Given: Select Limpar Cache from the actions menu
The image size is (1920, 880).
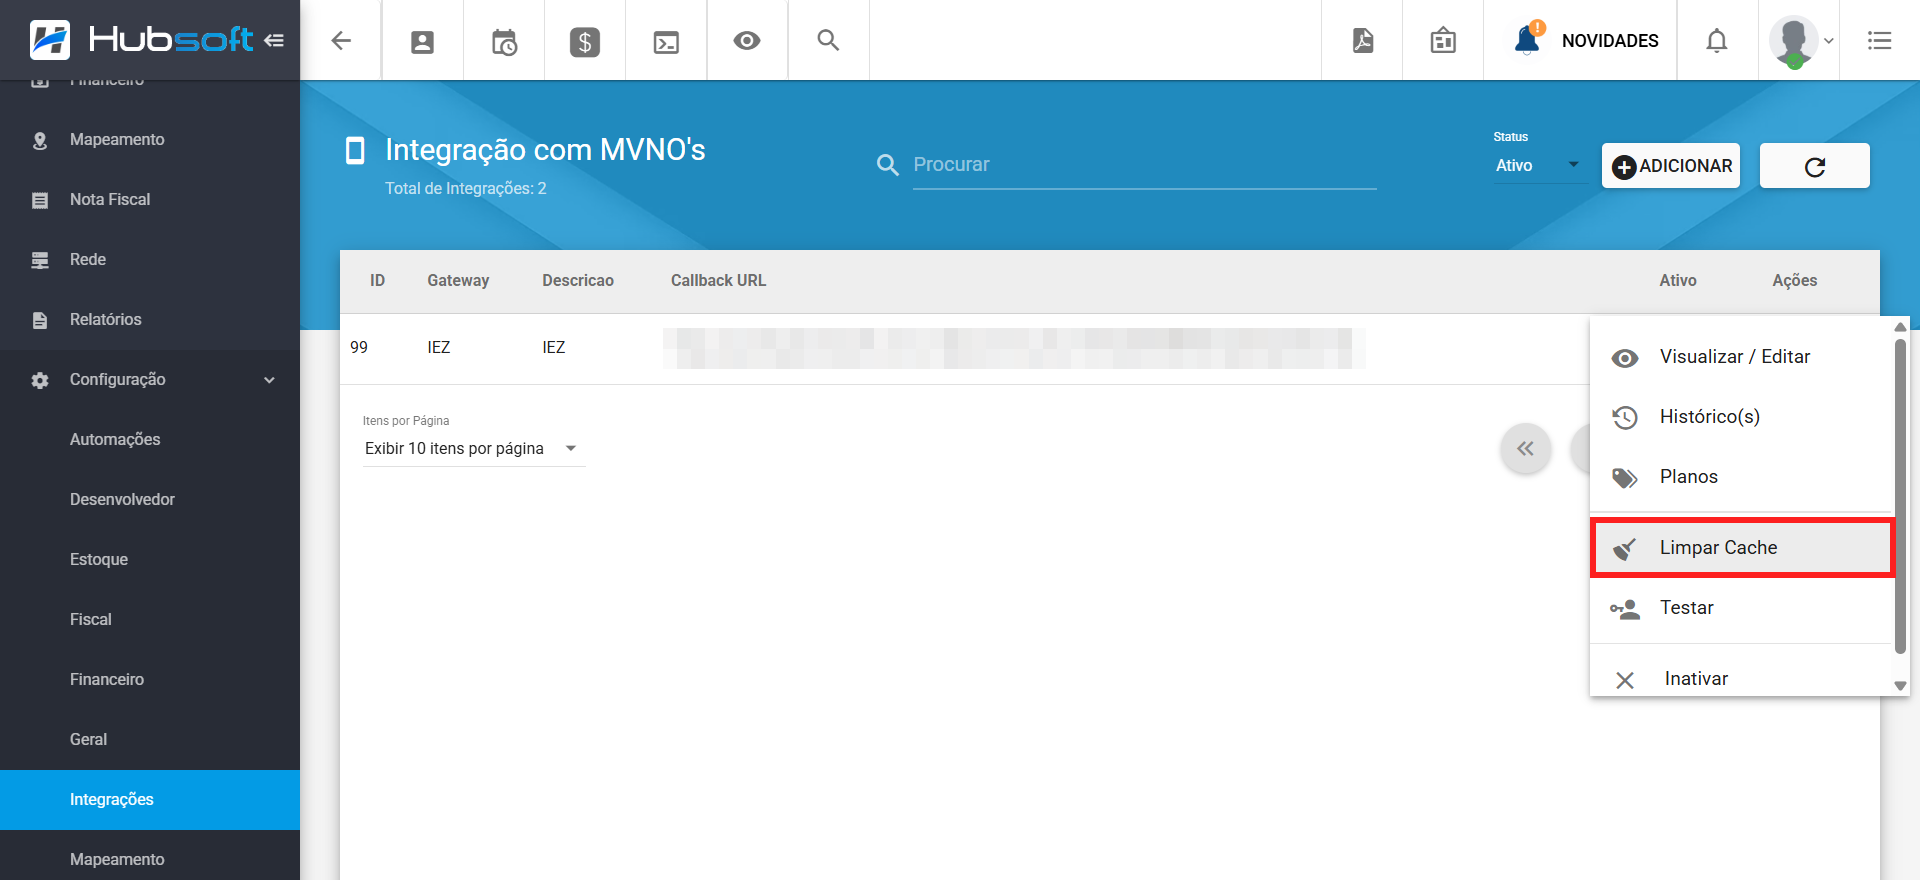Looking at the screenshot, I should tap(1740, 548).
